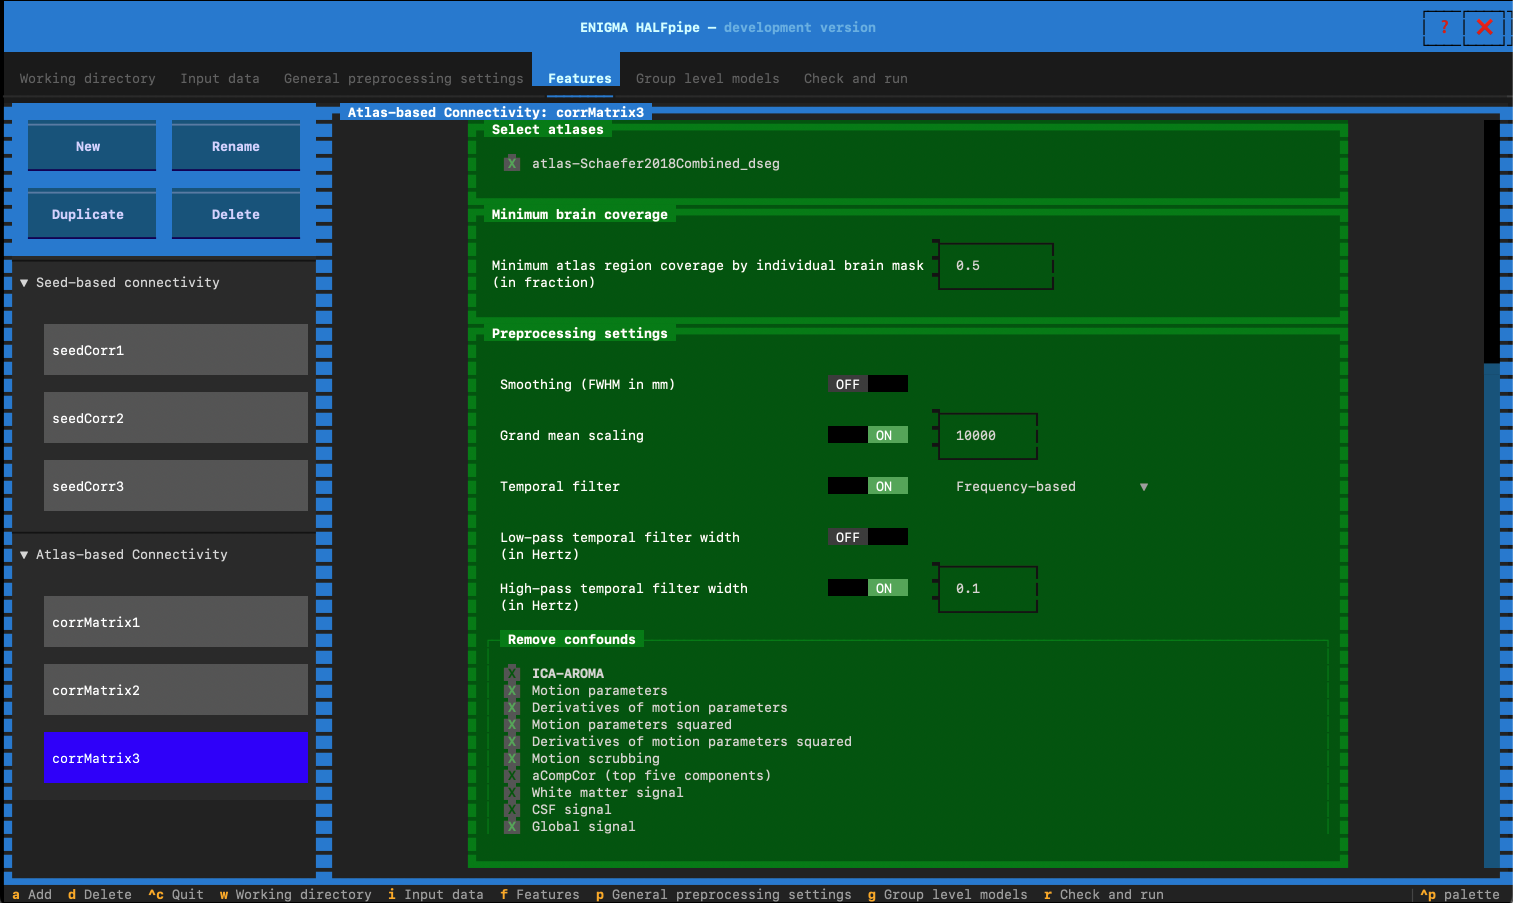Click the Duplicate button
This screenshot has height=903, width=1513.
pos(92,214)
